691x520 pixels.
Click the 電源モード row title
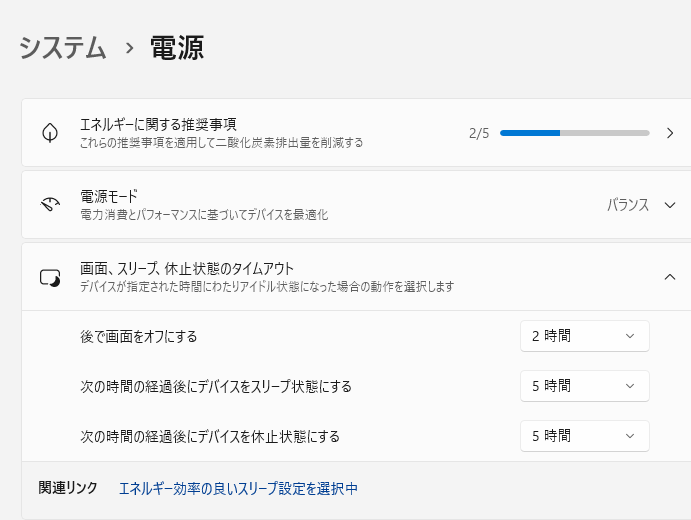(x=109, y=197)
